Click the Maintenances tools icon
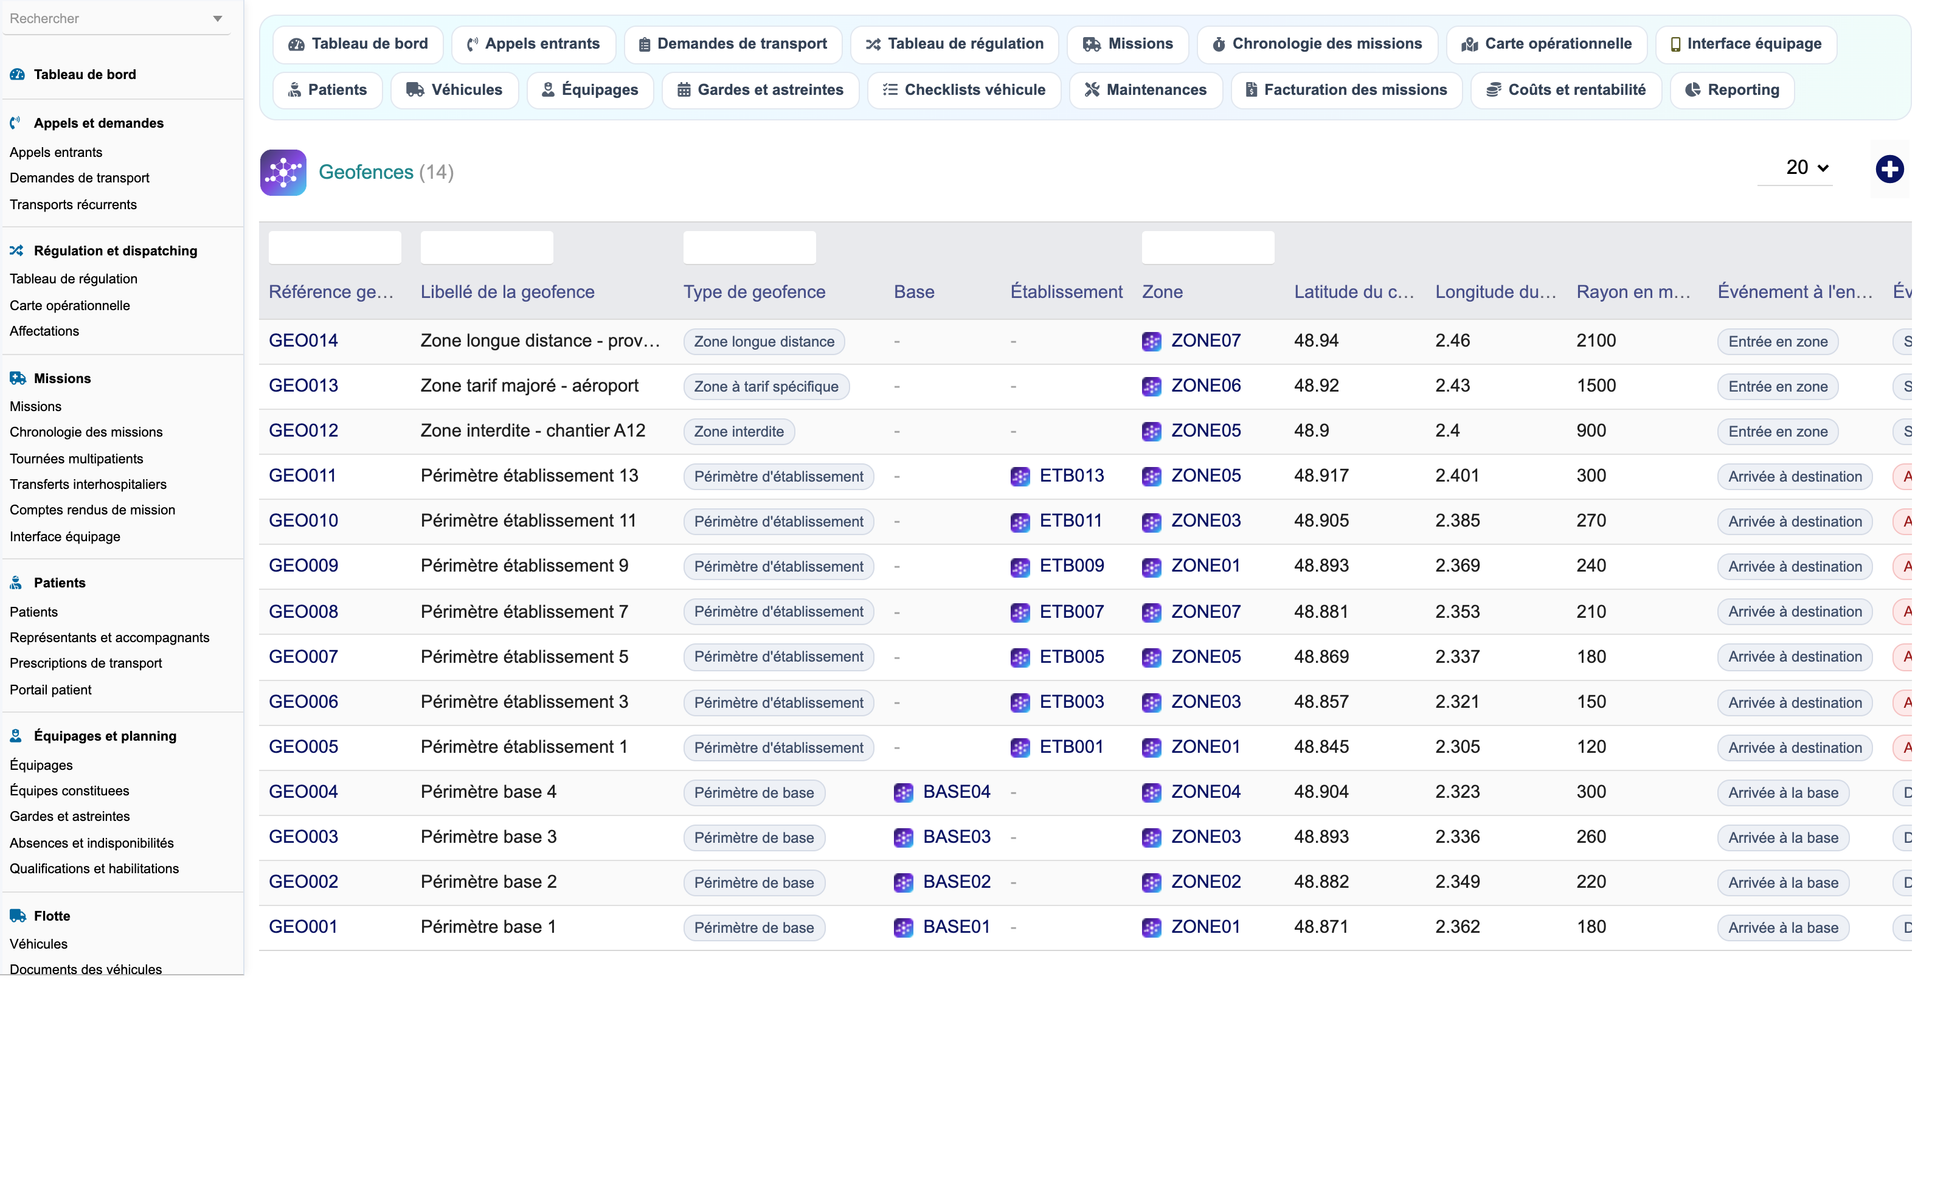1946x1204 pixels. tap(1092, 90)
